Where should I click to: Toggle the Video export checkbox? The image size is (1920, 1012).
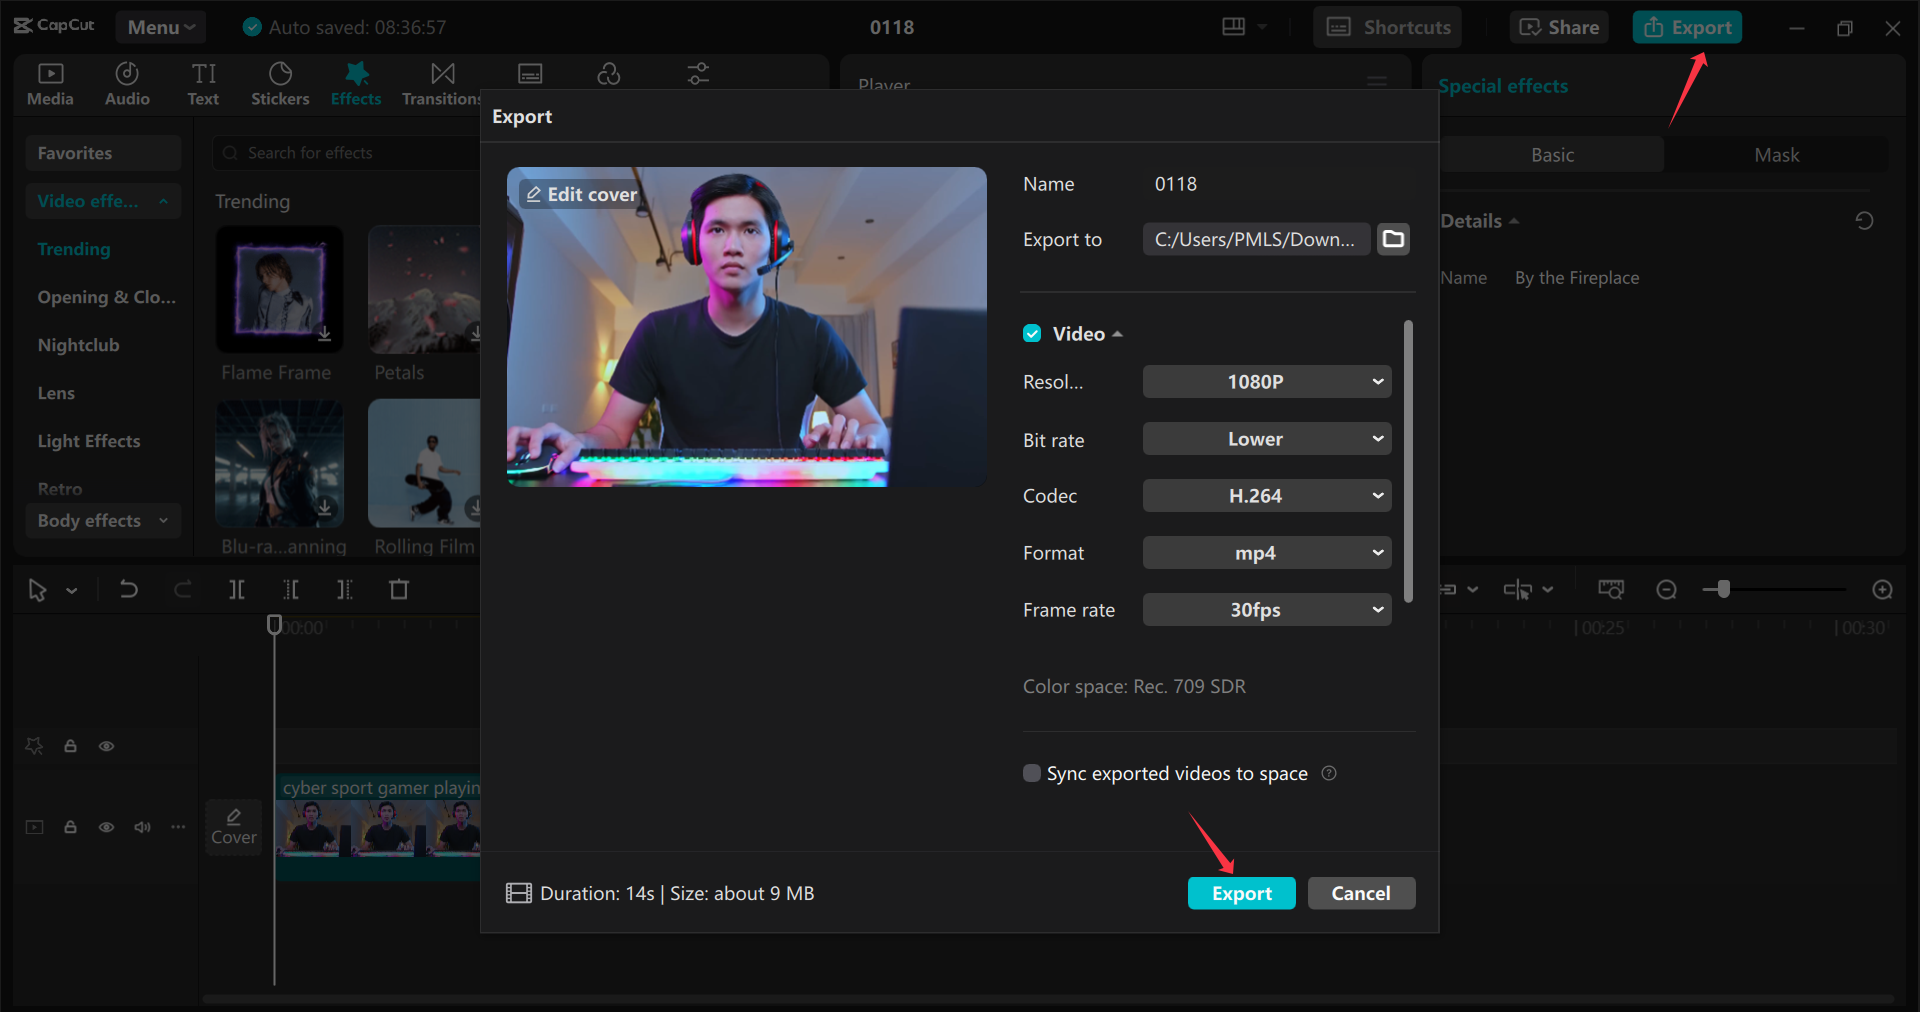coord(1031,333)
